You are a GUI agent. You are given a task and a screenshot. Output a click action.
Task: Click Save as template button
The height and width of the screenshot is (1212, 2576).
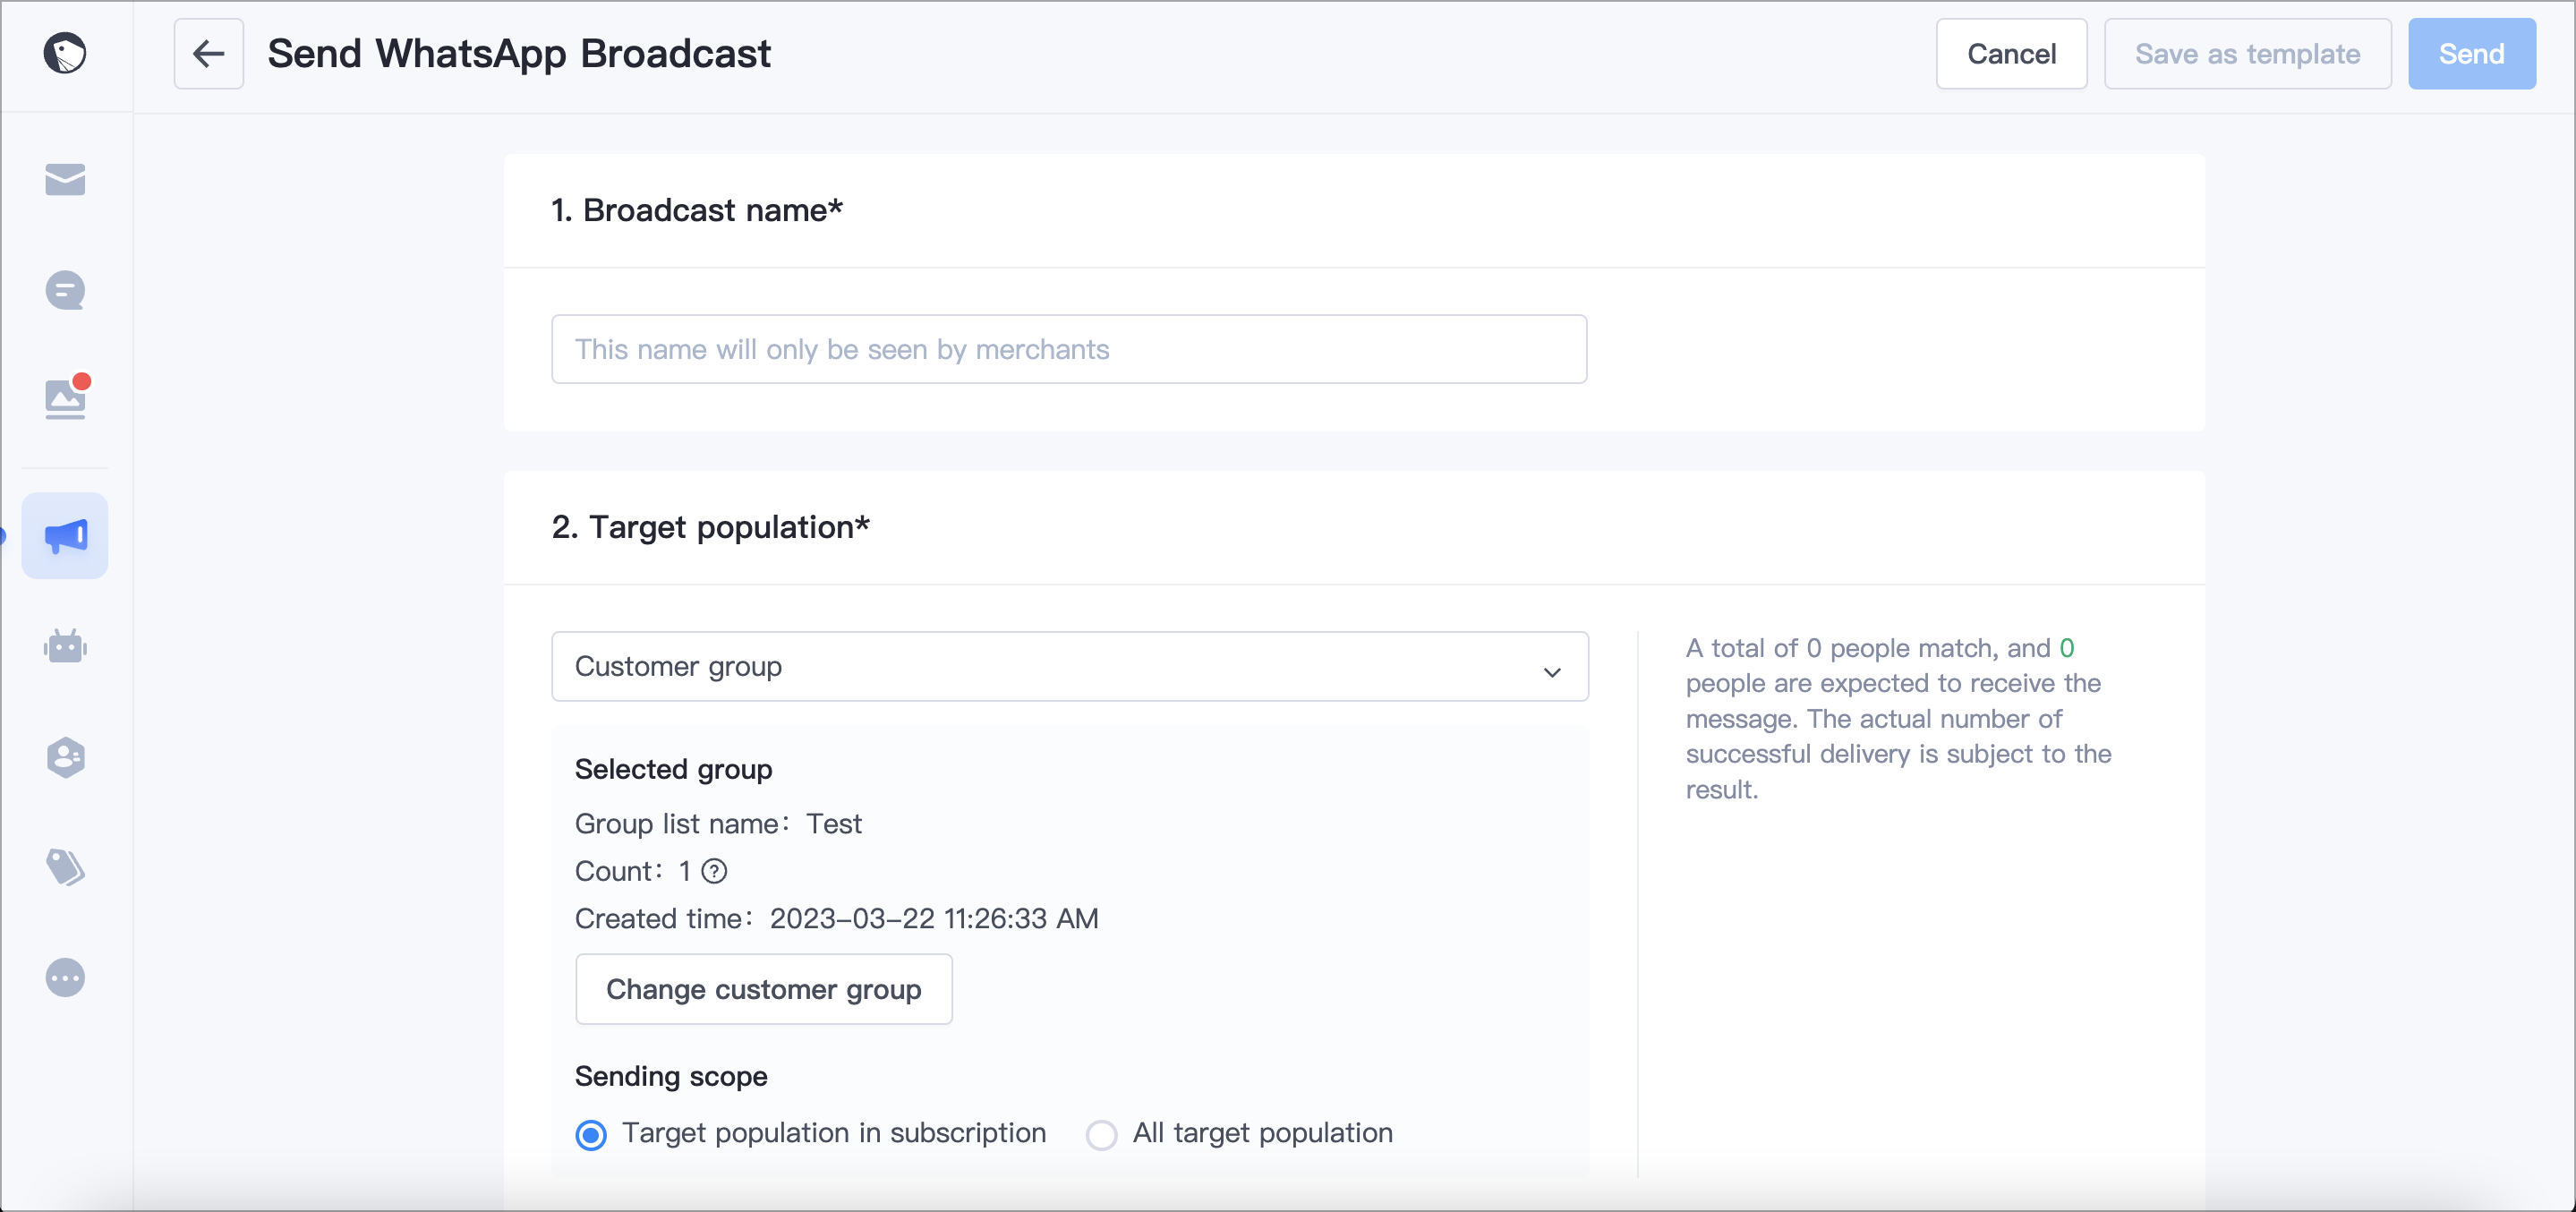point(2247,54)
